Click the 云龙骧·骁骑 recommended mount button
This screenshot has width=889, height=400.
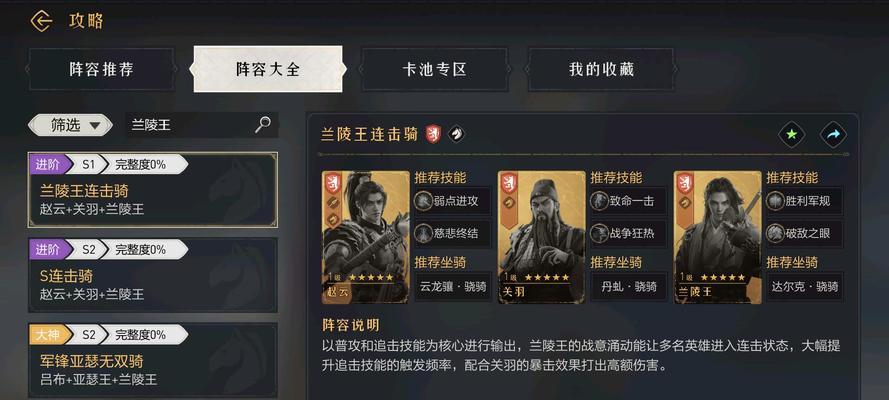click(453, 287)
